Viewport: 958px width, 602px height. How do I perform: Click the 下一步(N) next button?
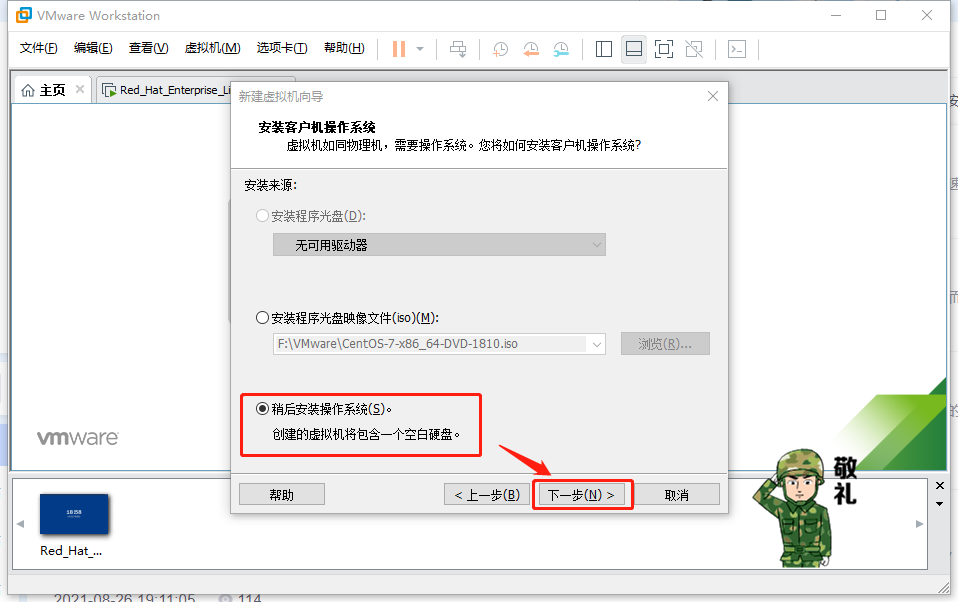[x=581, y=494]
